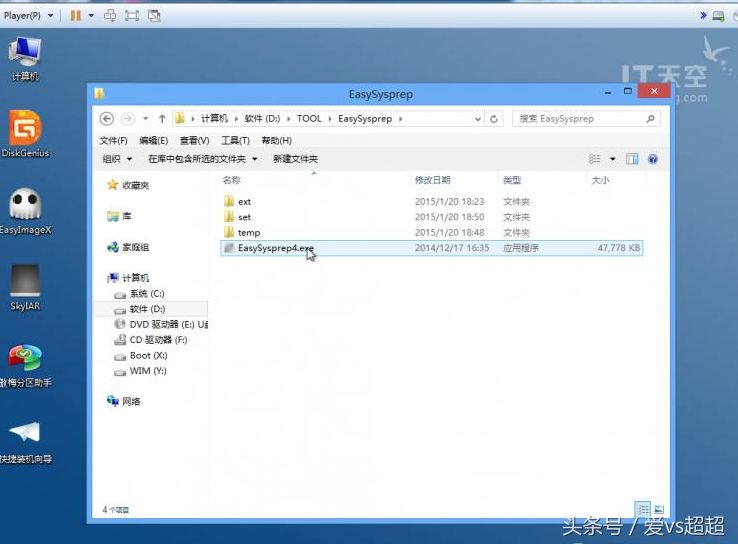Select the ext folder
The image size is (738, 544).
432,201
